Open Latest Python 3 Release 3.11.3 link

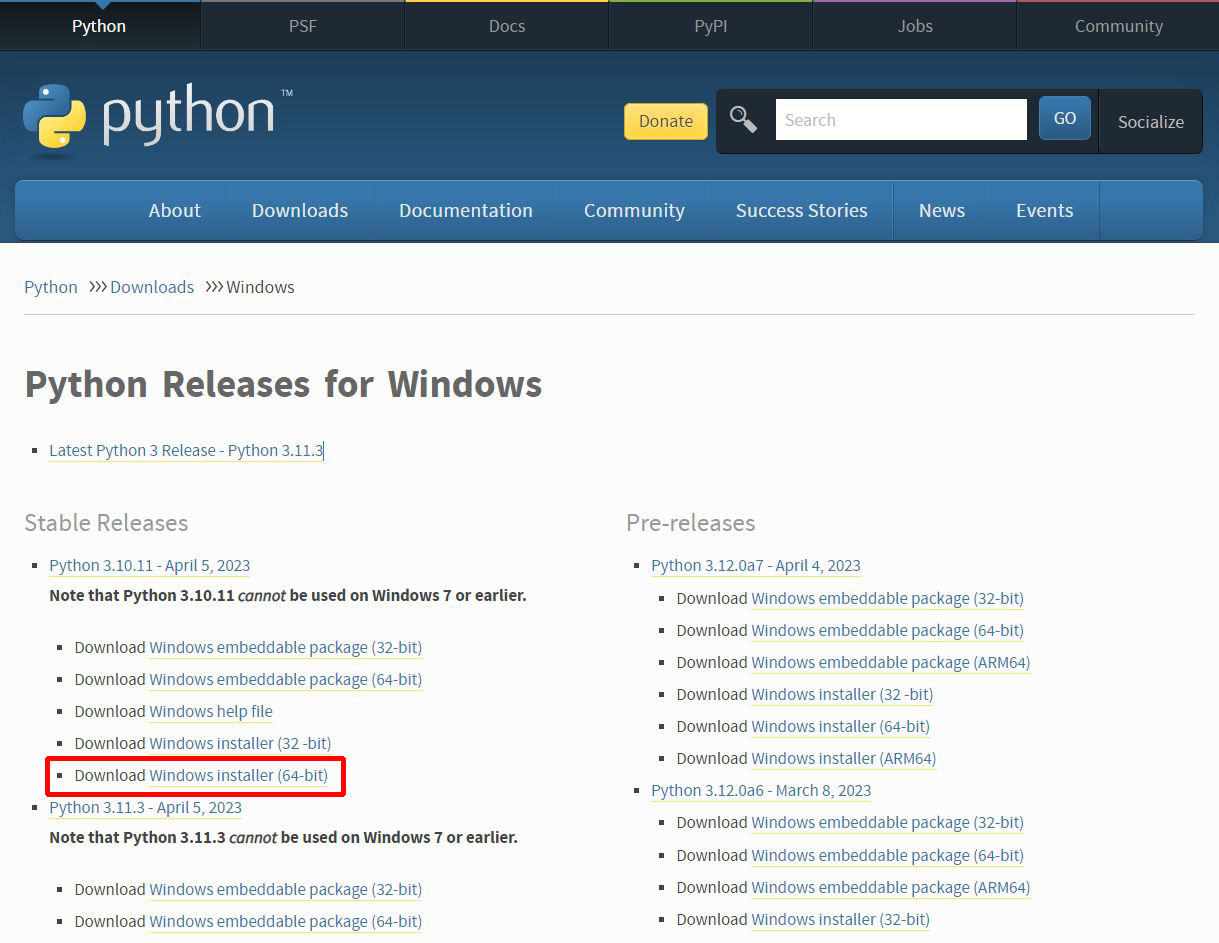click(x=186, y=451)
